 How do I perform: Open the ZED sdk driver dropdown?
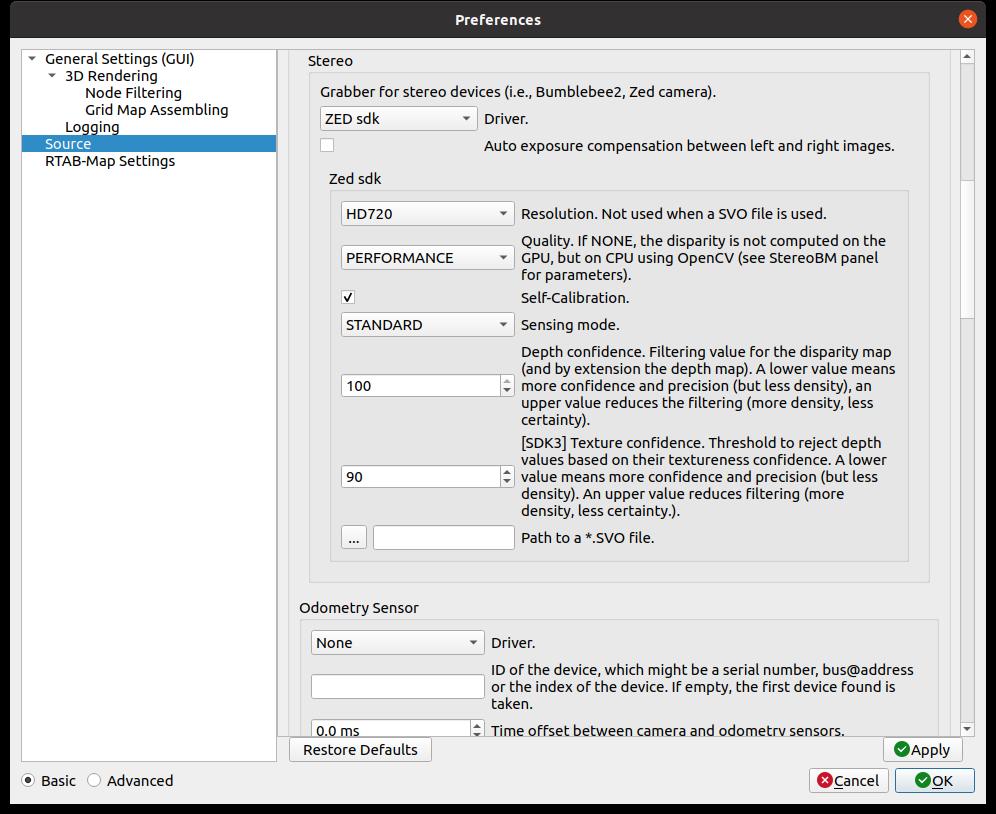point(398,119)
